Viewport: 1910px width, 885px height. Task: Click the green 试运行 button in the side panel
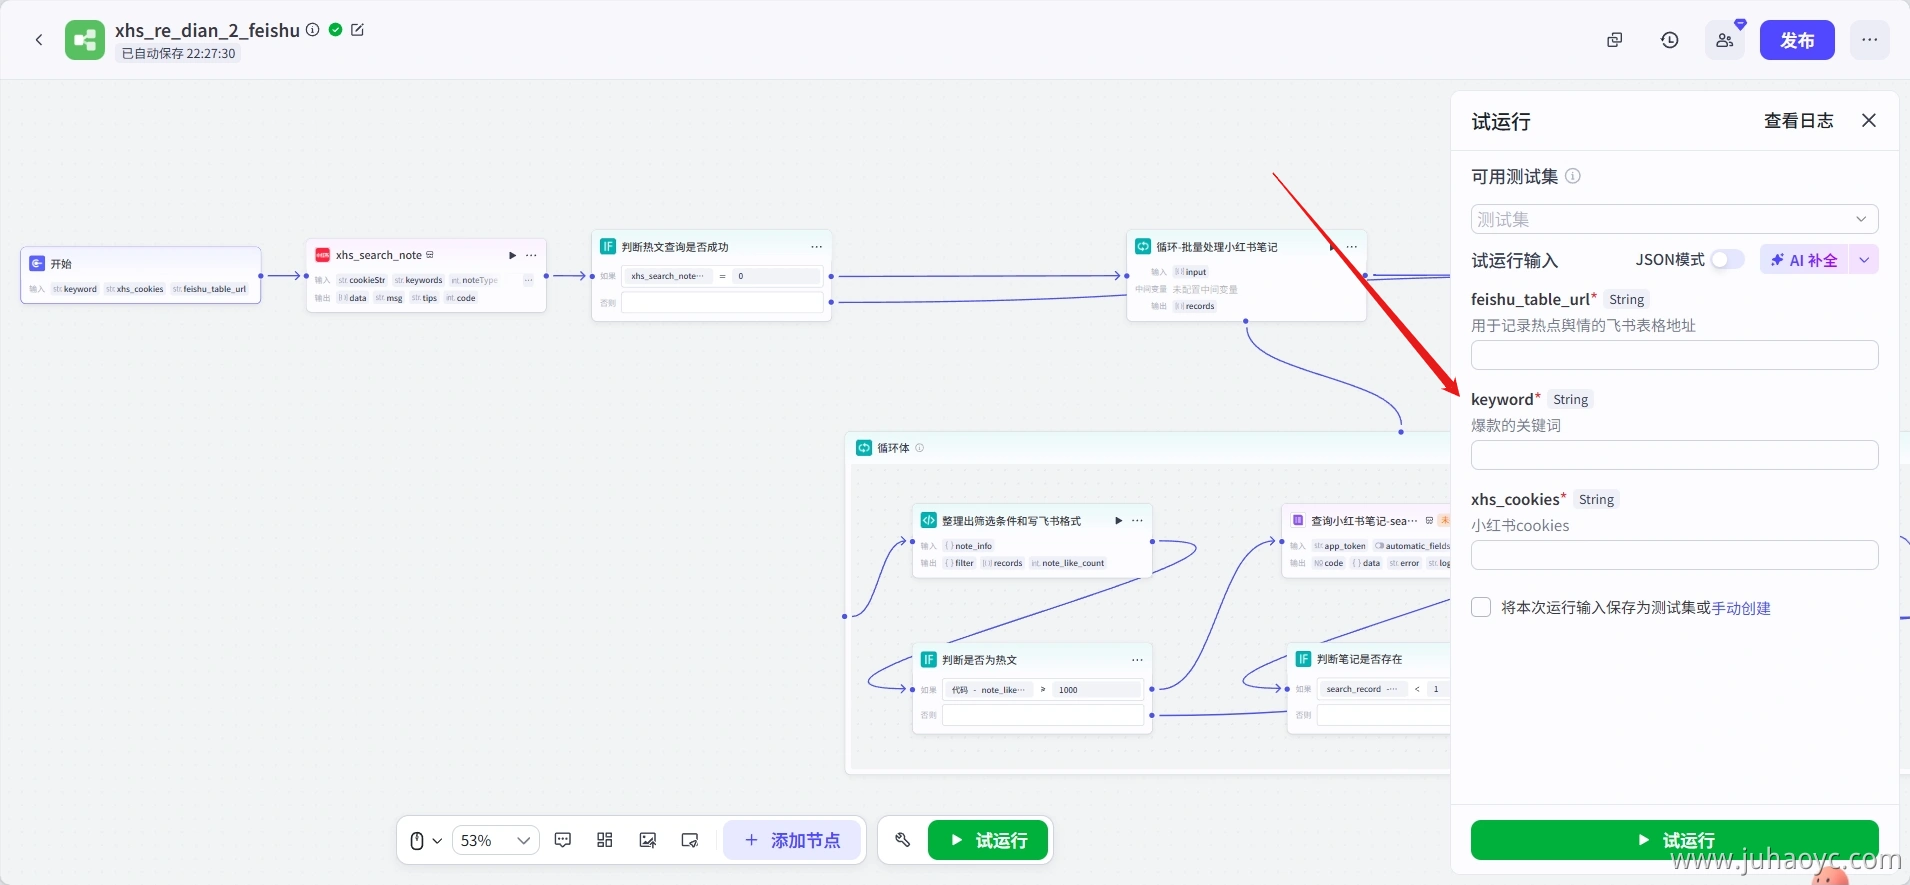click(x=1675, y=840)
